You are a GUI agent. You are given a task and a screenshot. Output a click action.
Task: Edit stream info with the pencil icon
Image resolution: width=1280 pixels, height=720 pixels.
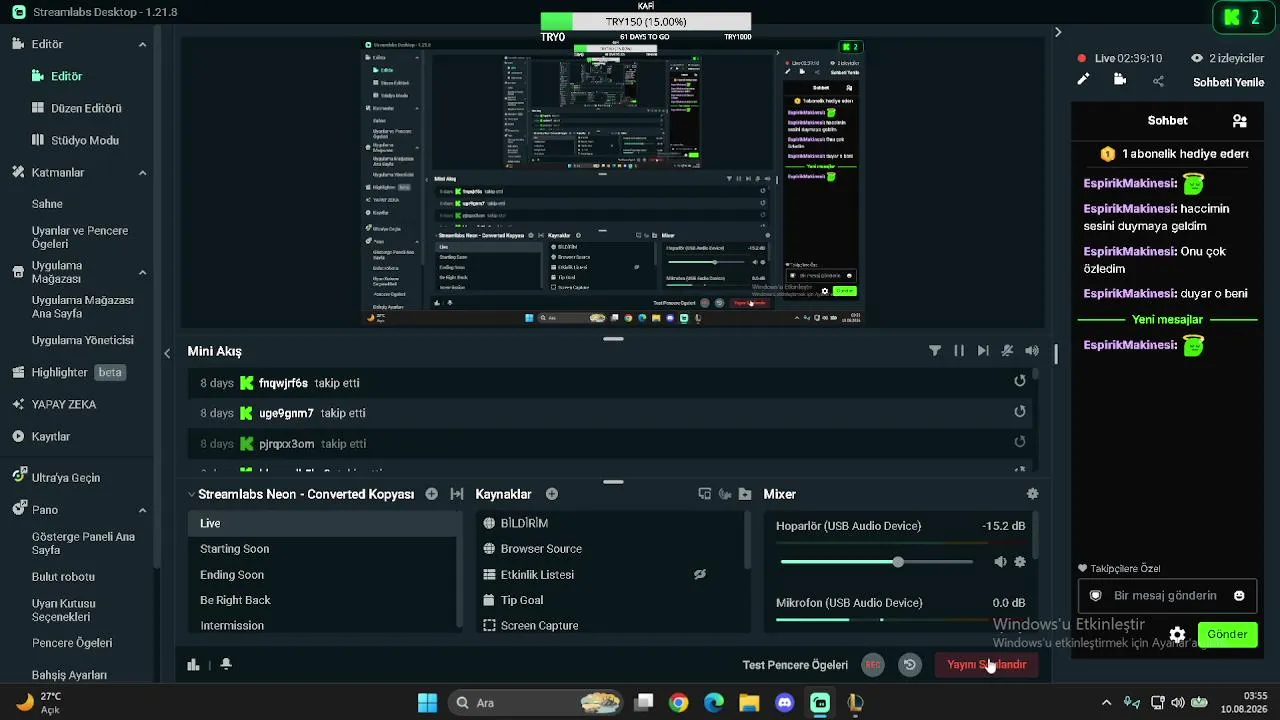(x=1083, y=80)
